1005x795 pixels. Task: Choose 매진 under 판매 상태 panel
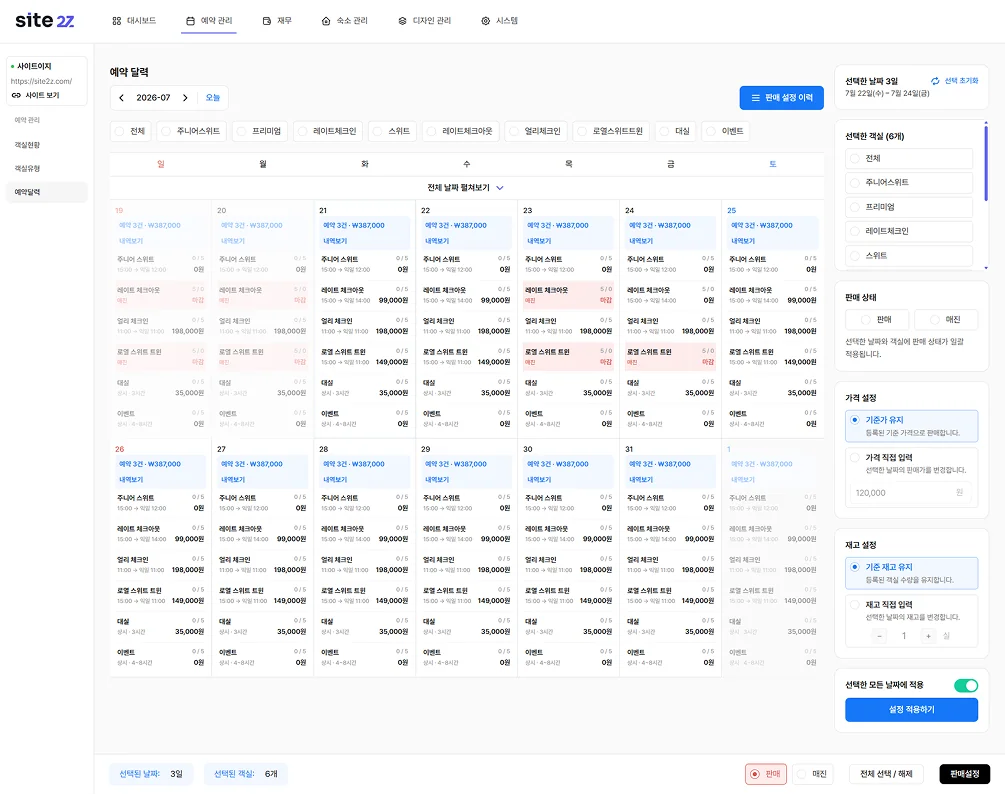click(x=946, y=319)
